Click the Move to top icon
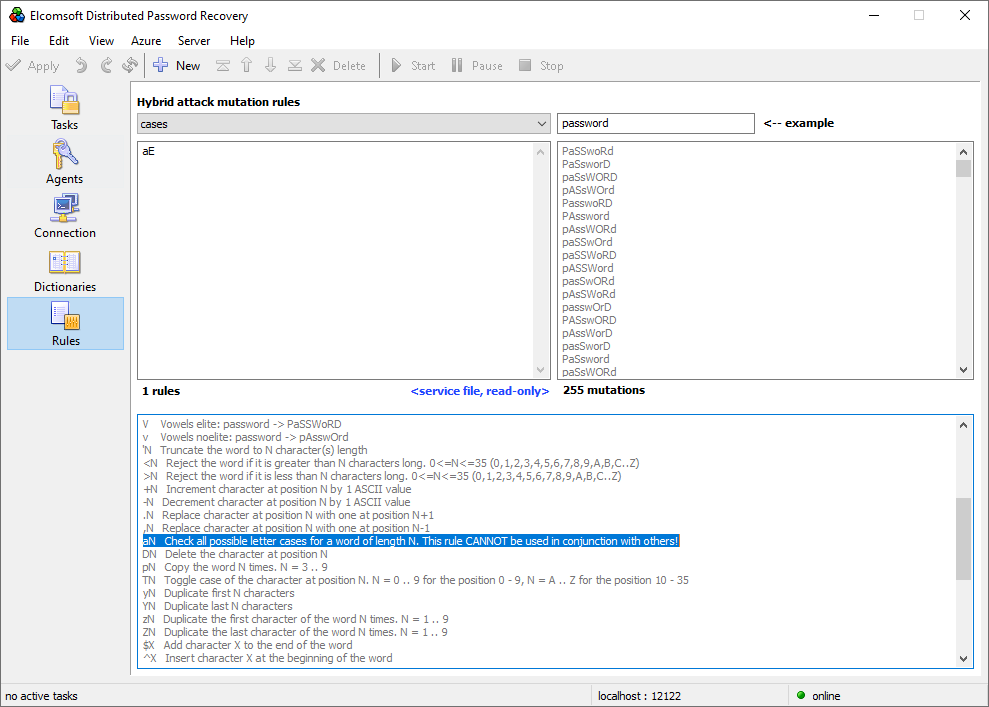The image size is (989, 707). (x=223, y=66)
